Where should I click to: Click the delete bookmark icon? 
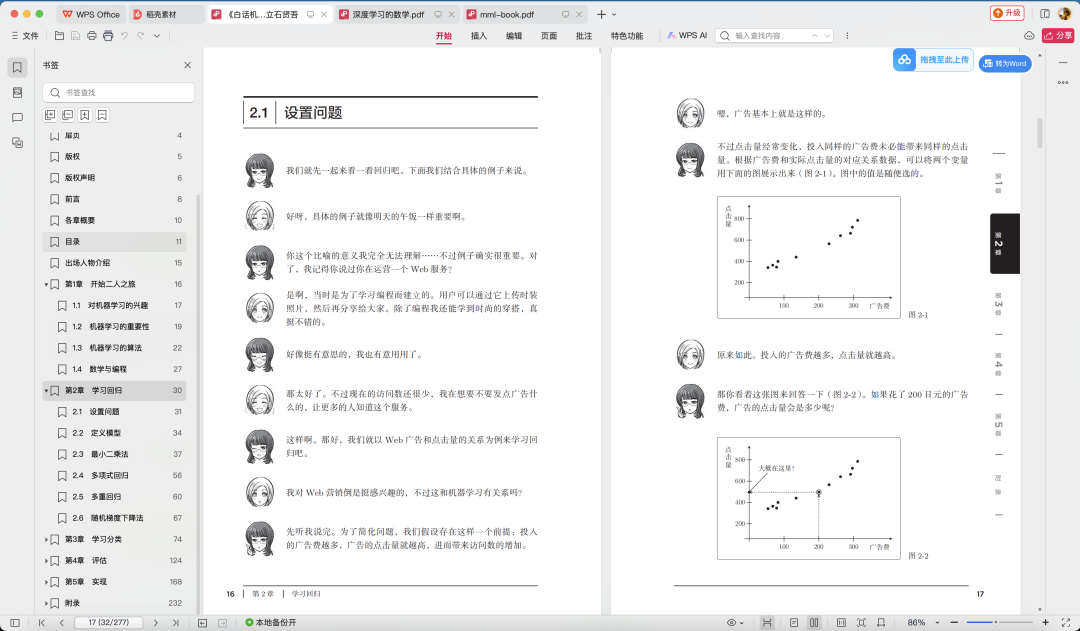coord(102,115)
